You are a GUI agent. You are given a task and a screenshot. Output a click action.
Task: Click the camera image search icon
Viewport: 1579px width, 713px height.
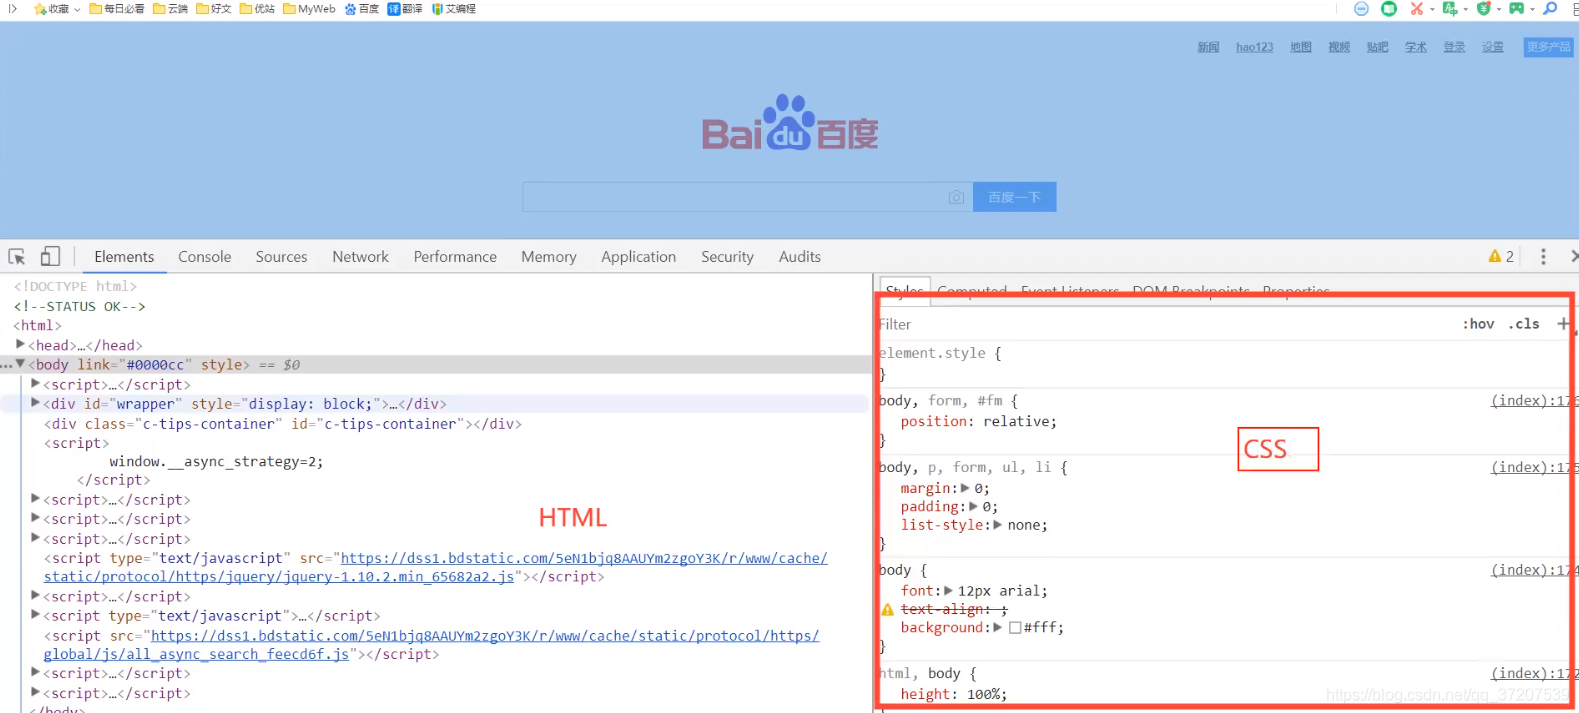(956, 197)
